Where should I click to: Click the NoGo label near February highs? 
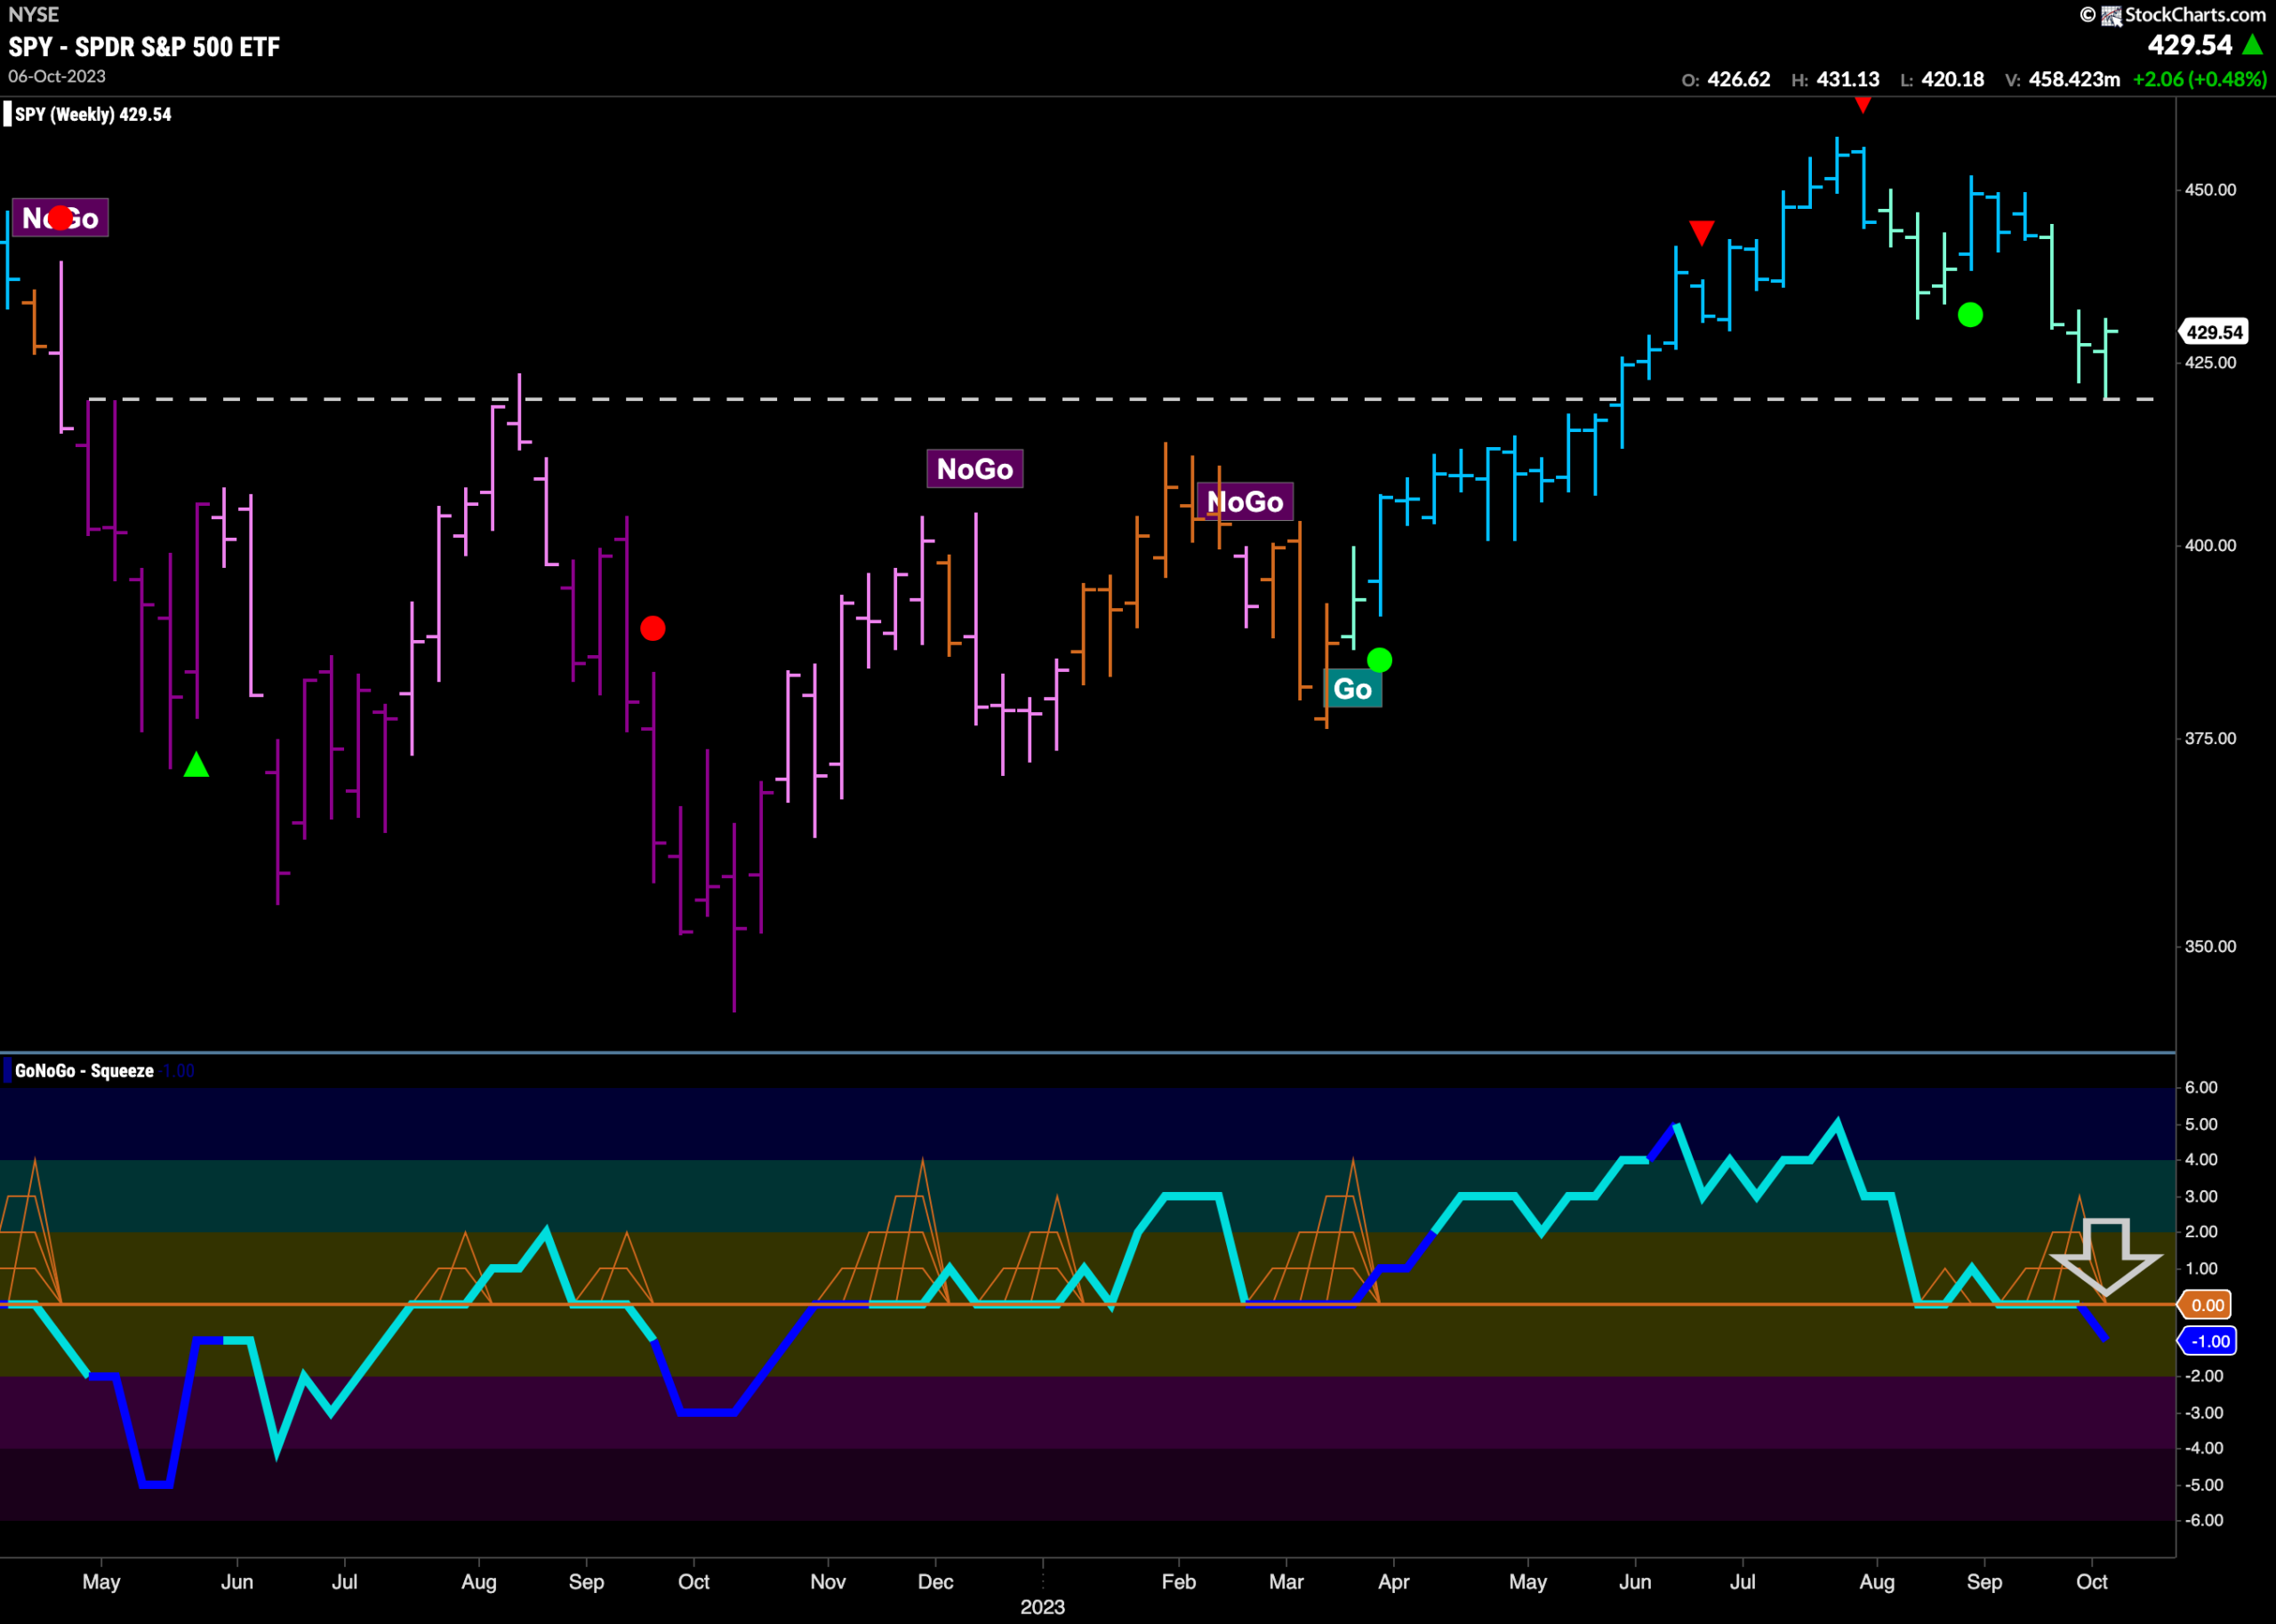(1245, 501)
